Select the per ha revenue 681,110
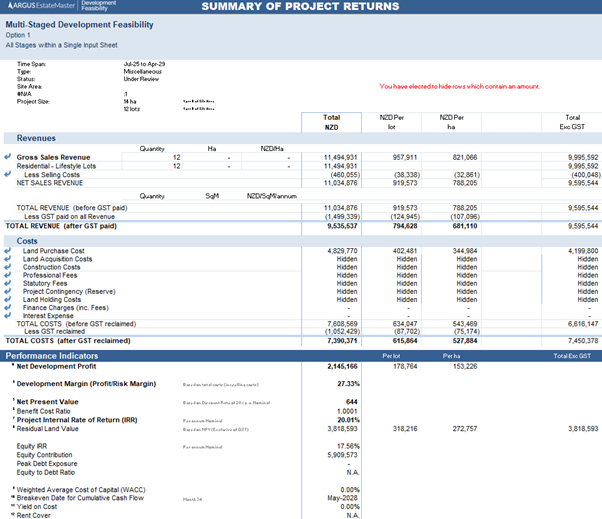The image size is (602, 519). click(465, 226)
